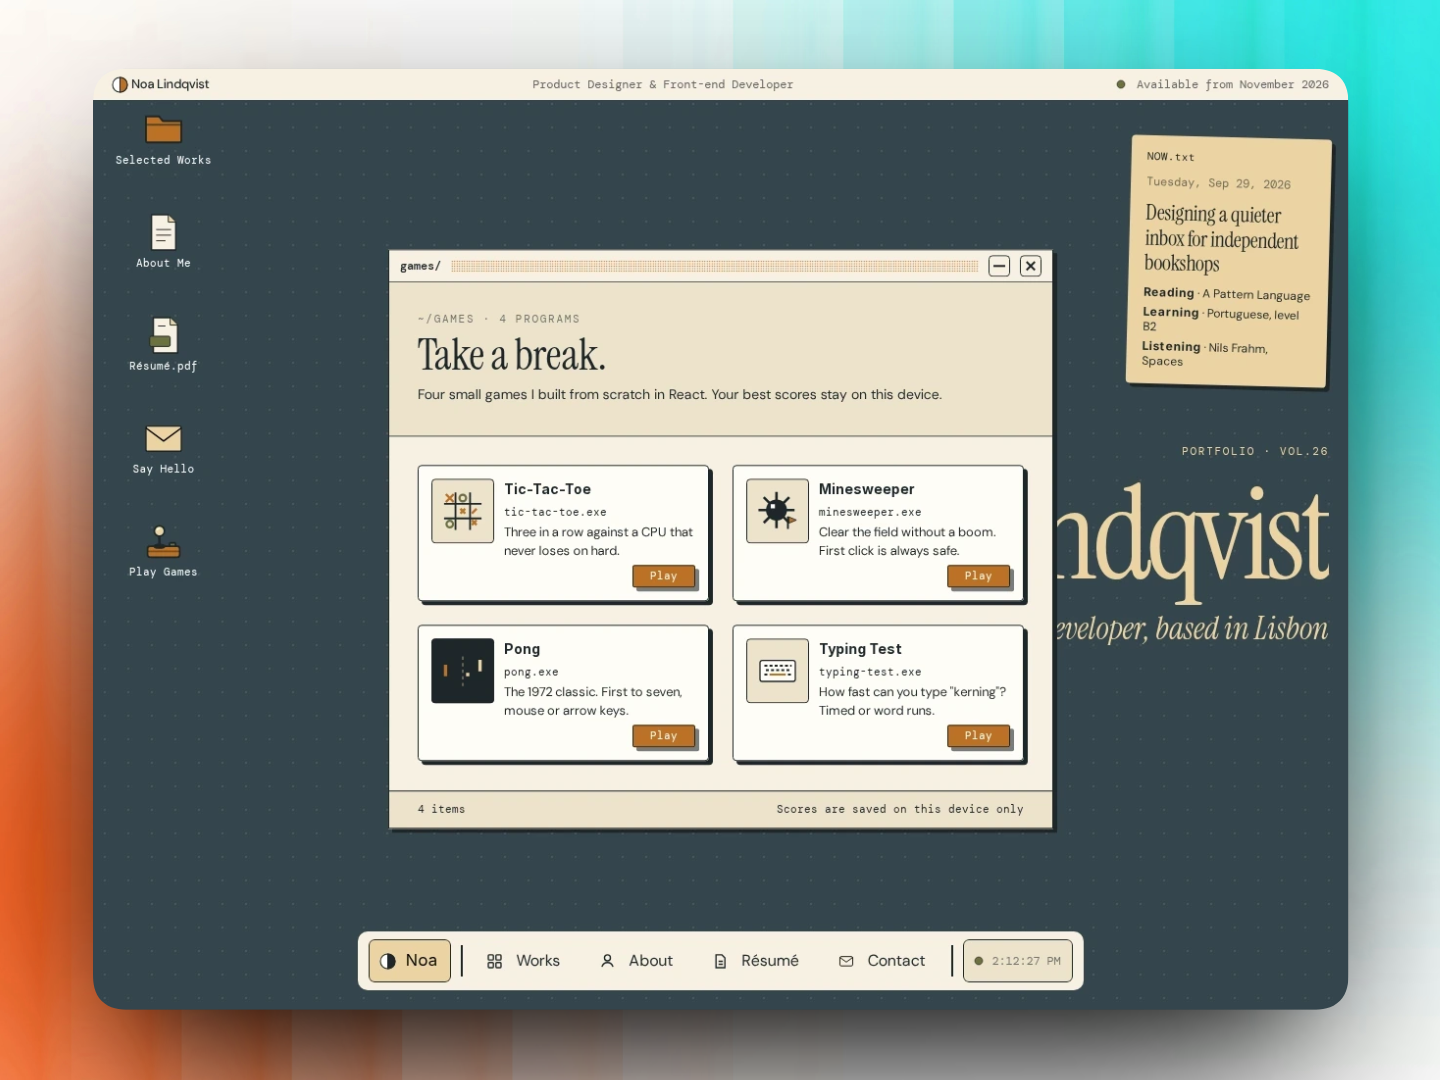Viewport: 1440px width, 1080px height.
Task: Open the About Me document icon
Action: tap(163, 232)
